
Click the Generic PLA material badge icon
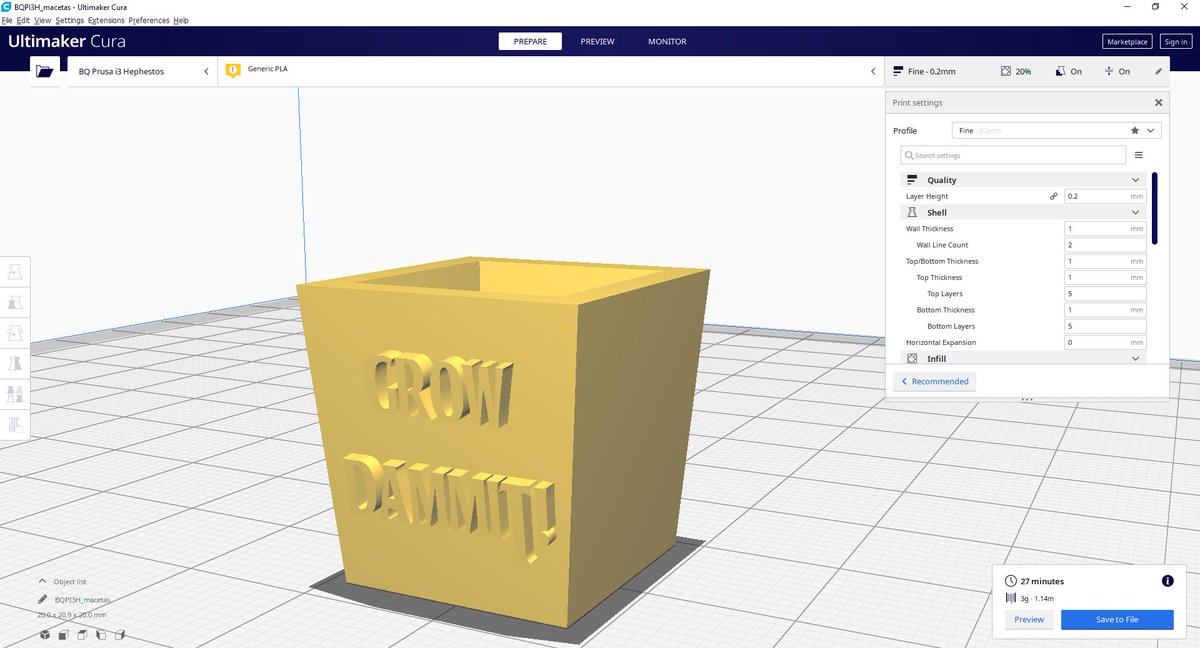[233, 70]
